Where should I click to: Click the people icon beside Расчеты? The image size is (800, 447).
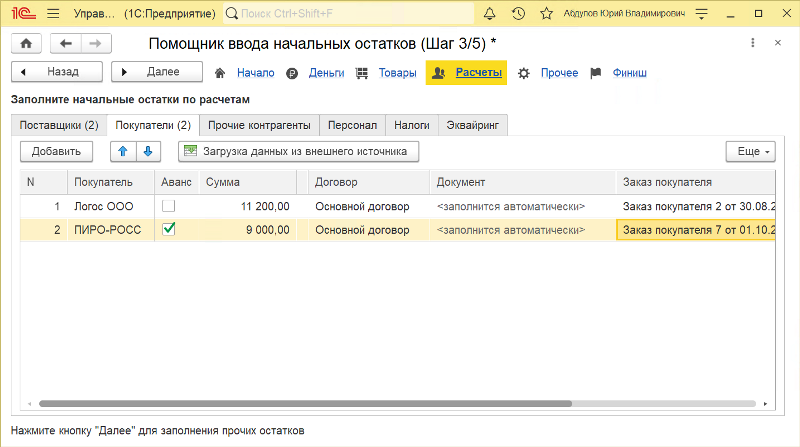(x=439, y=73)
